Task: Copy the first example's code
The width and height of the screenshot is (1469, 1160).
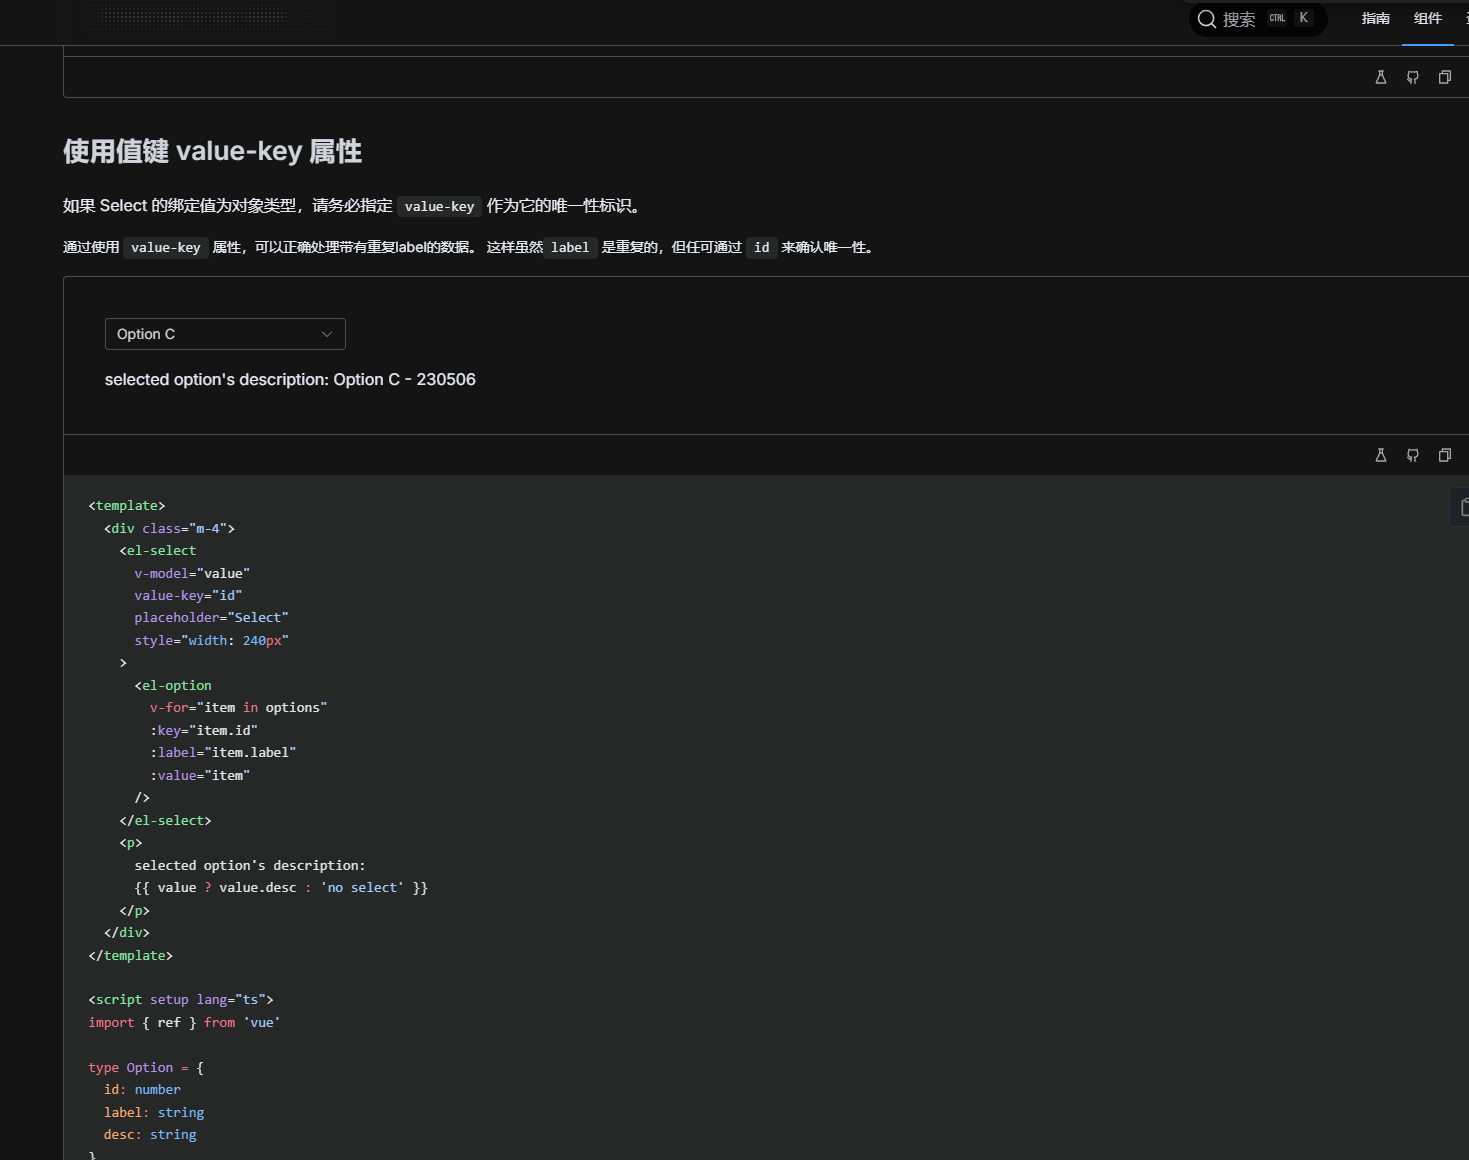Action: point(1445,77)
